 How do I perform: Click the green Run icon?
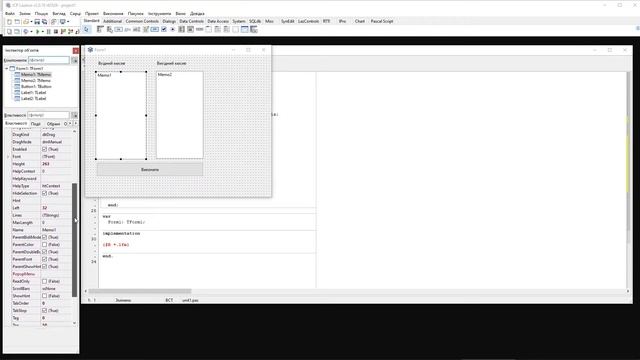click(x=38, y=31)
